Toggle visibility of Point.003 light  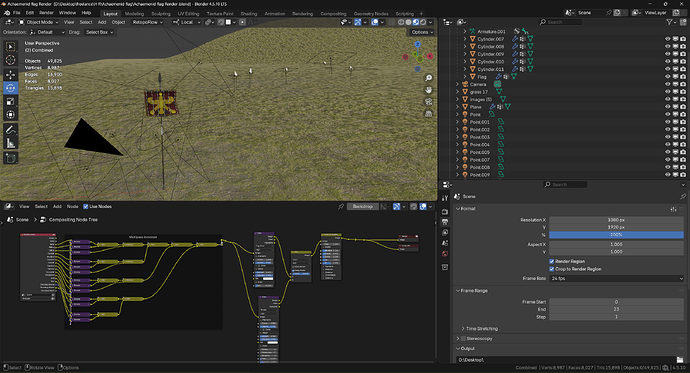668,137
